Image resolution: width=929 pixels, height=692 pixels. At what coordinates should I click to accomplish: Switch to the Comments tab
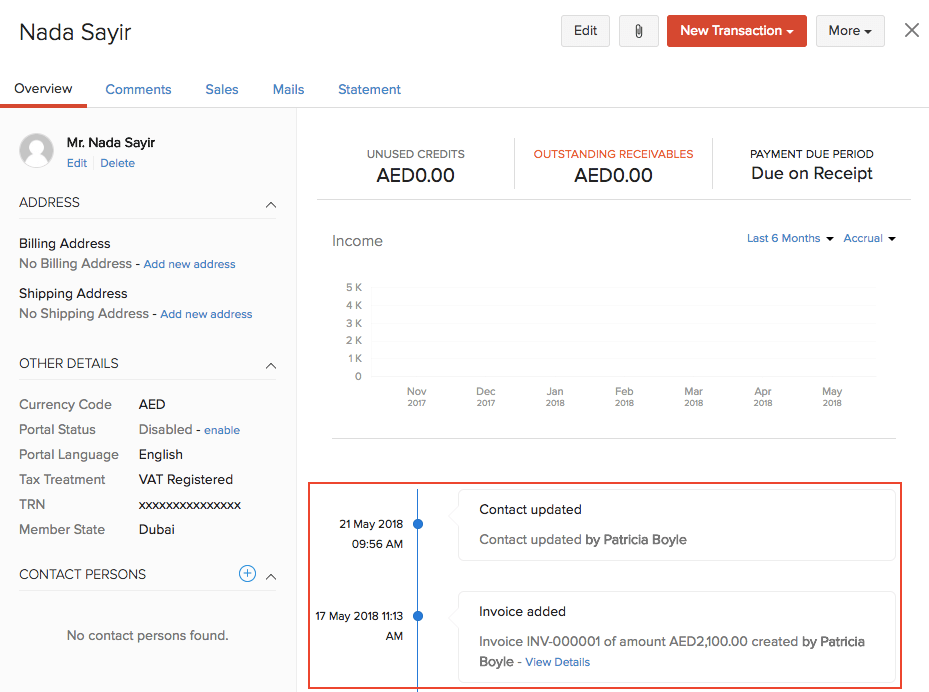[x=138, y=89]
